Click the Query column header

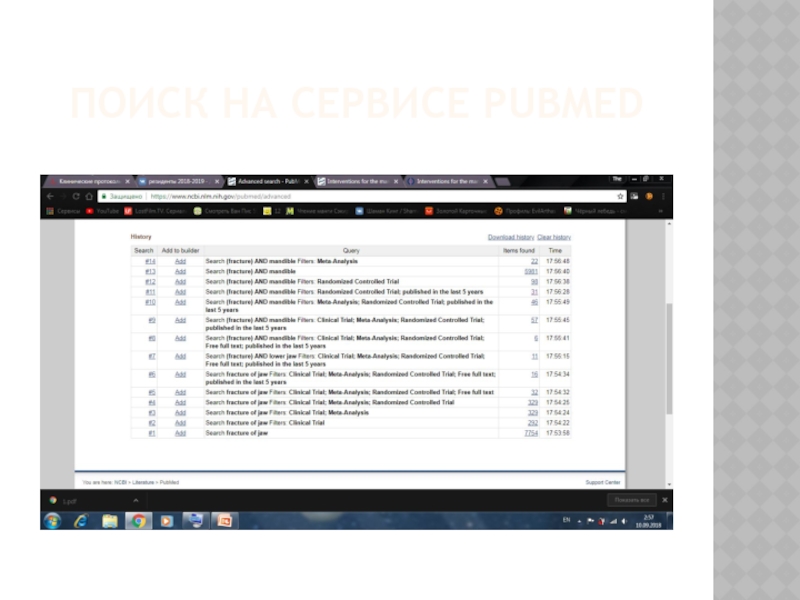(351, 251)
